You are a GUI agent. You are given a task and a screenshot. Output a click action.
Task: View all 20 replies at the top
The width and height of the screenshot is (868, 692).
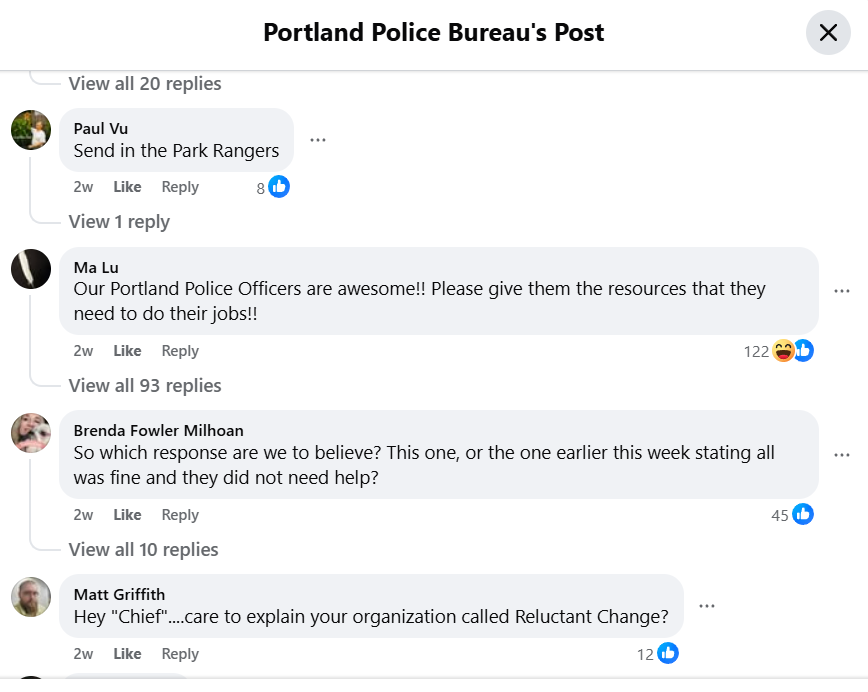(x=144, y=84)
